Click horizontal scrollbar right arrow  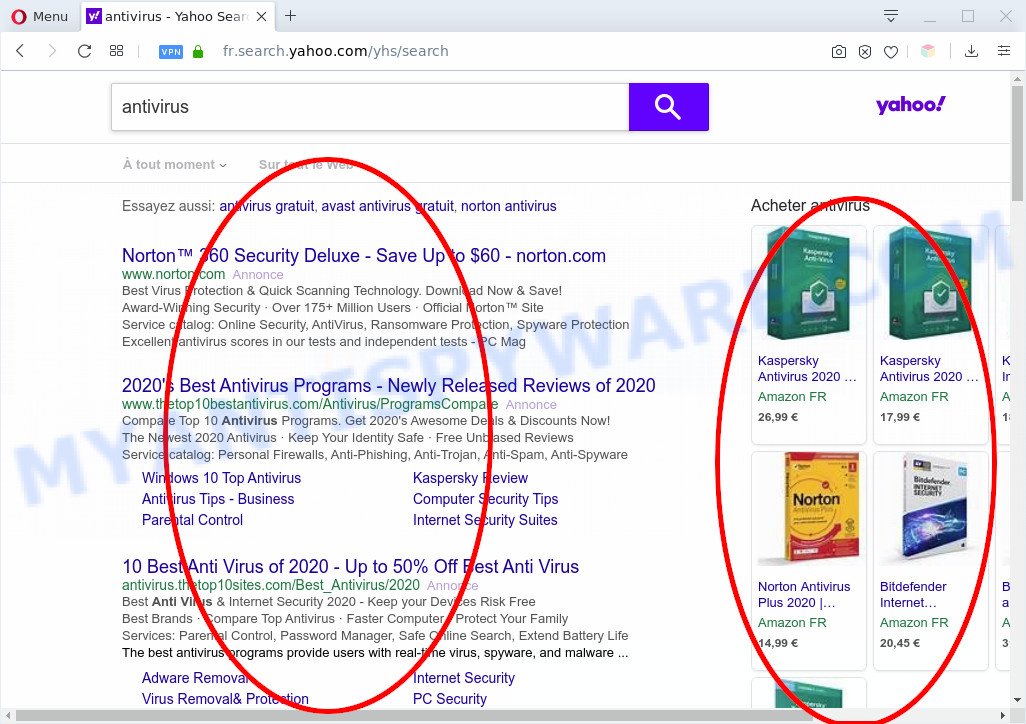(x=1002, y=715)
